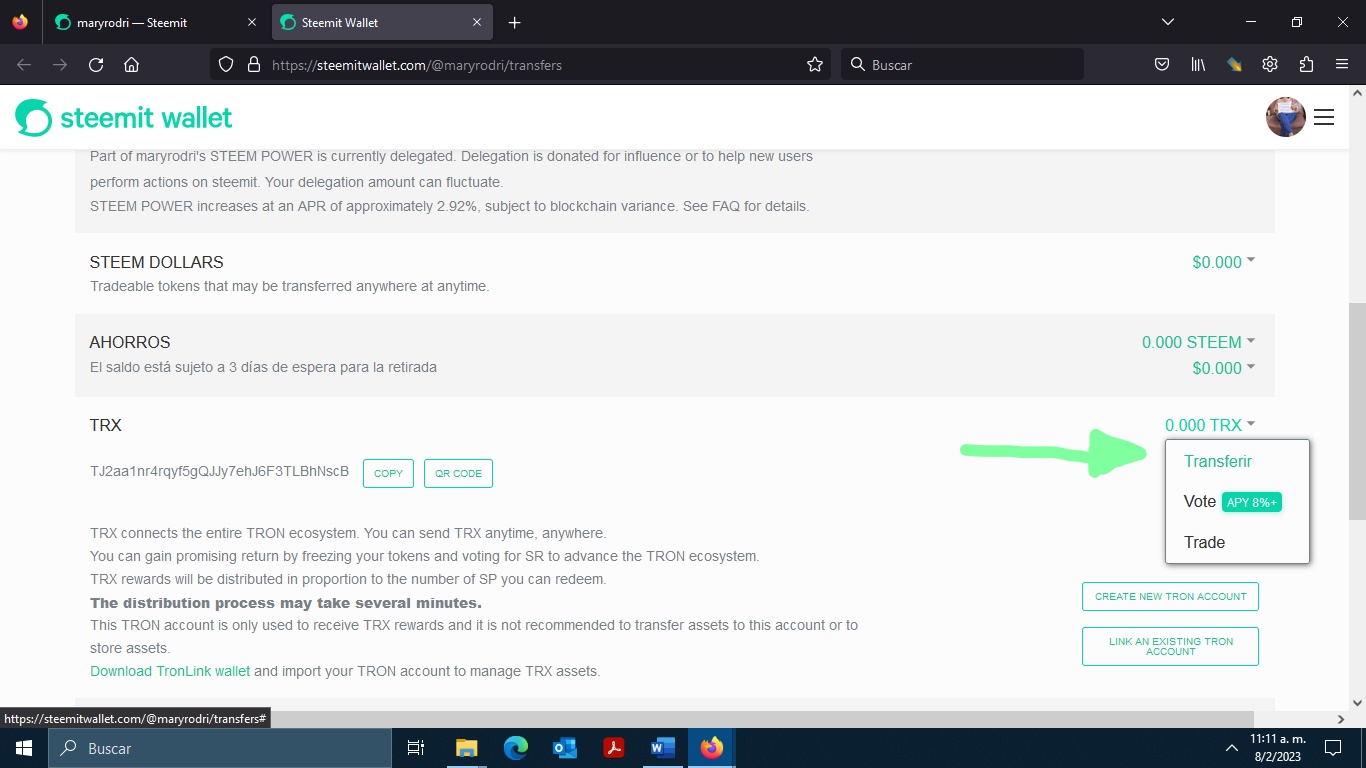
Task: Click the browser back arrow
Action: pyautogui.click(x=24, y=65)
